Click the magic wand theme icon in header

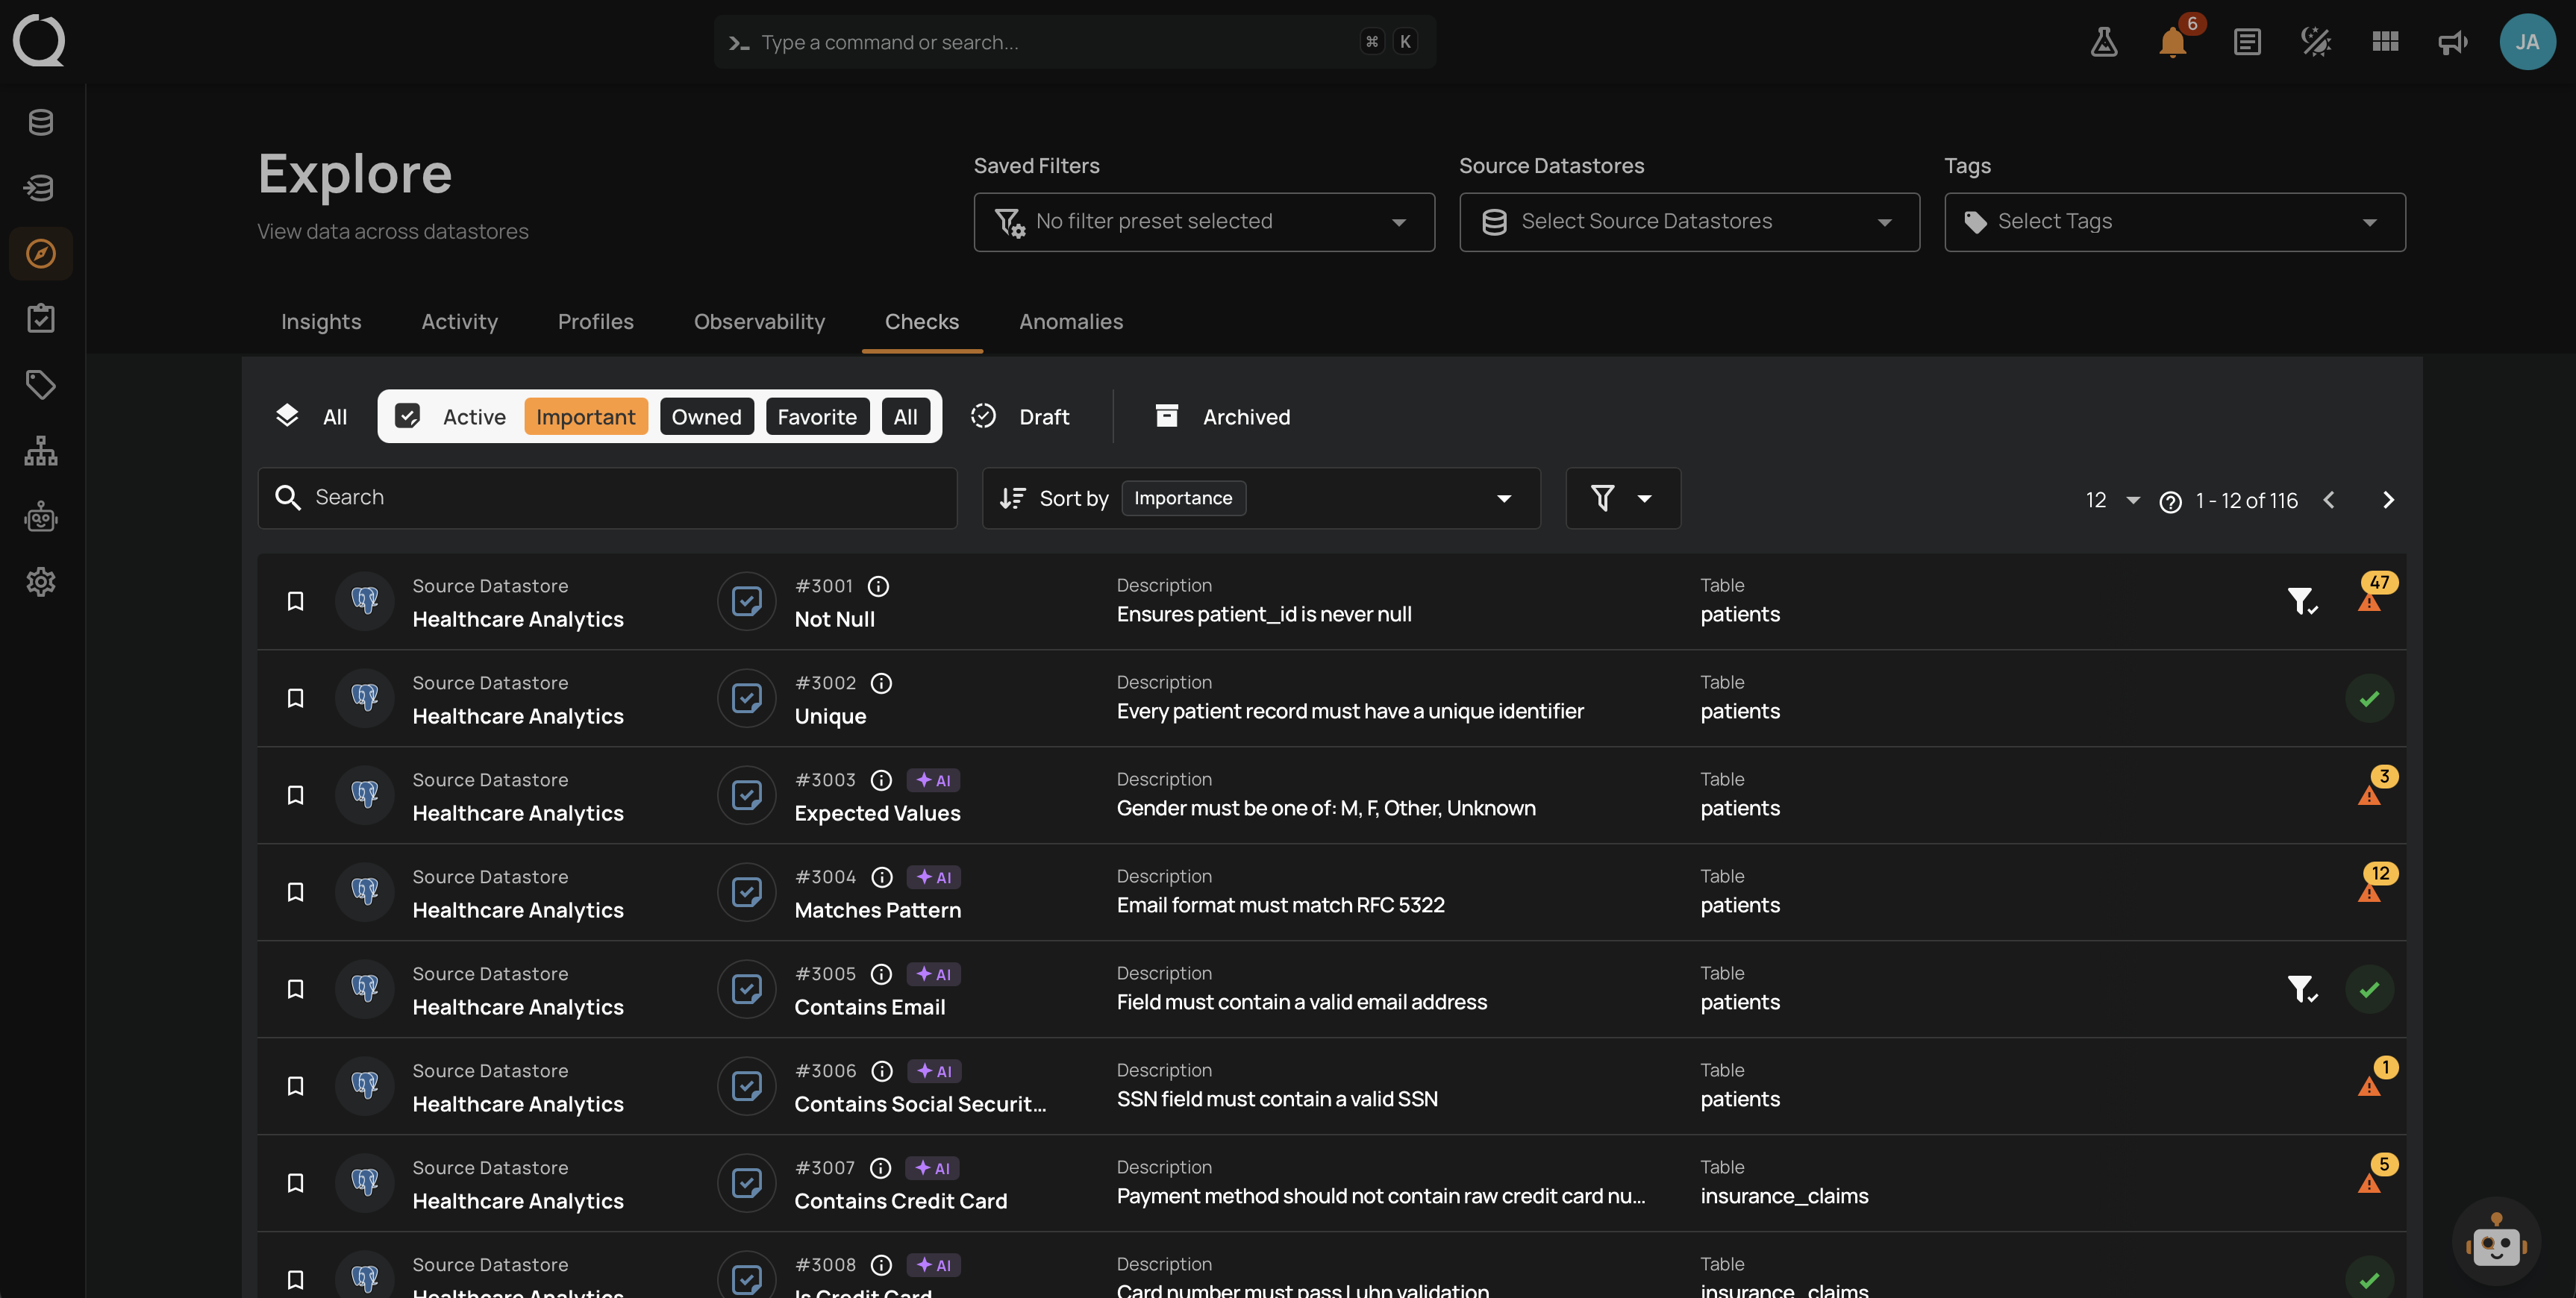point(2316,42)
